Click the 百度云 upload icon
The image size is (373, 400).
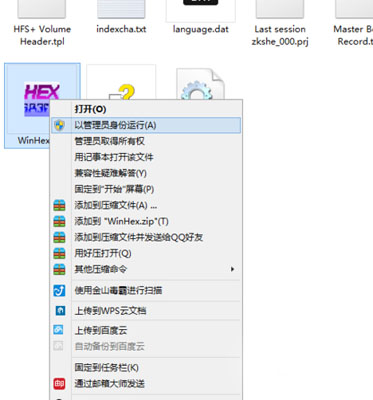[x=58, y=330]
